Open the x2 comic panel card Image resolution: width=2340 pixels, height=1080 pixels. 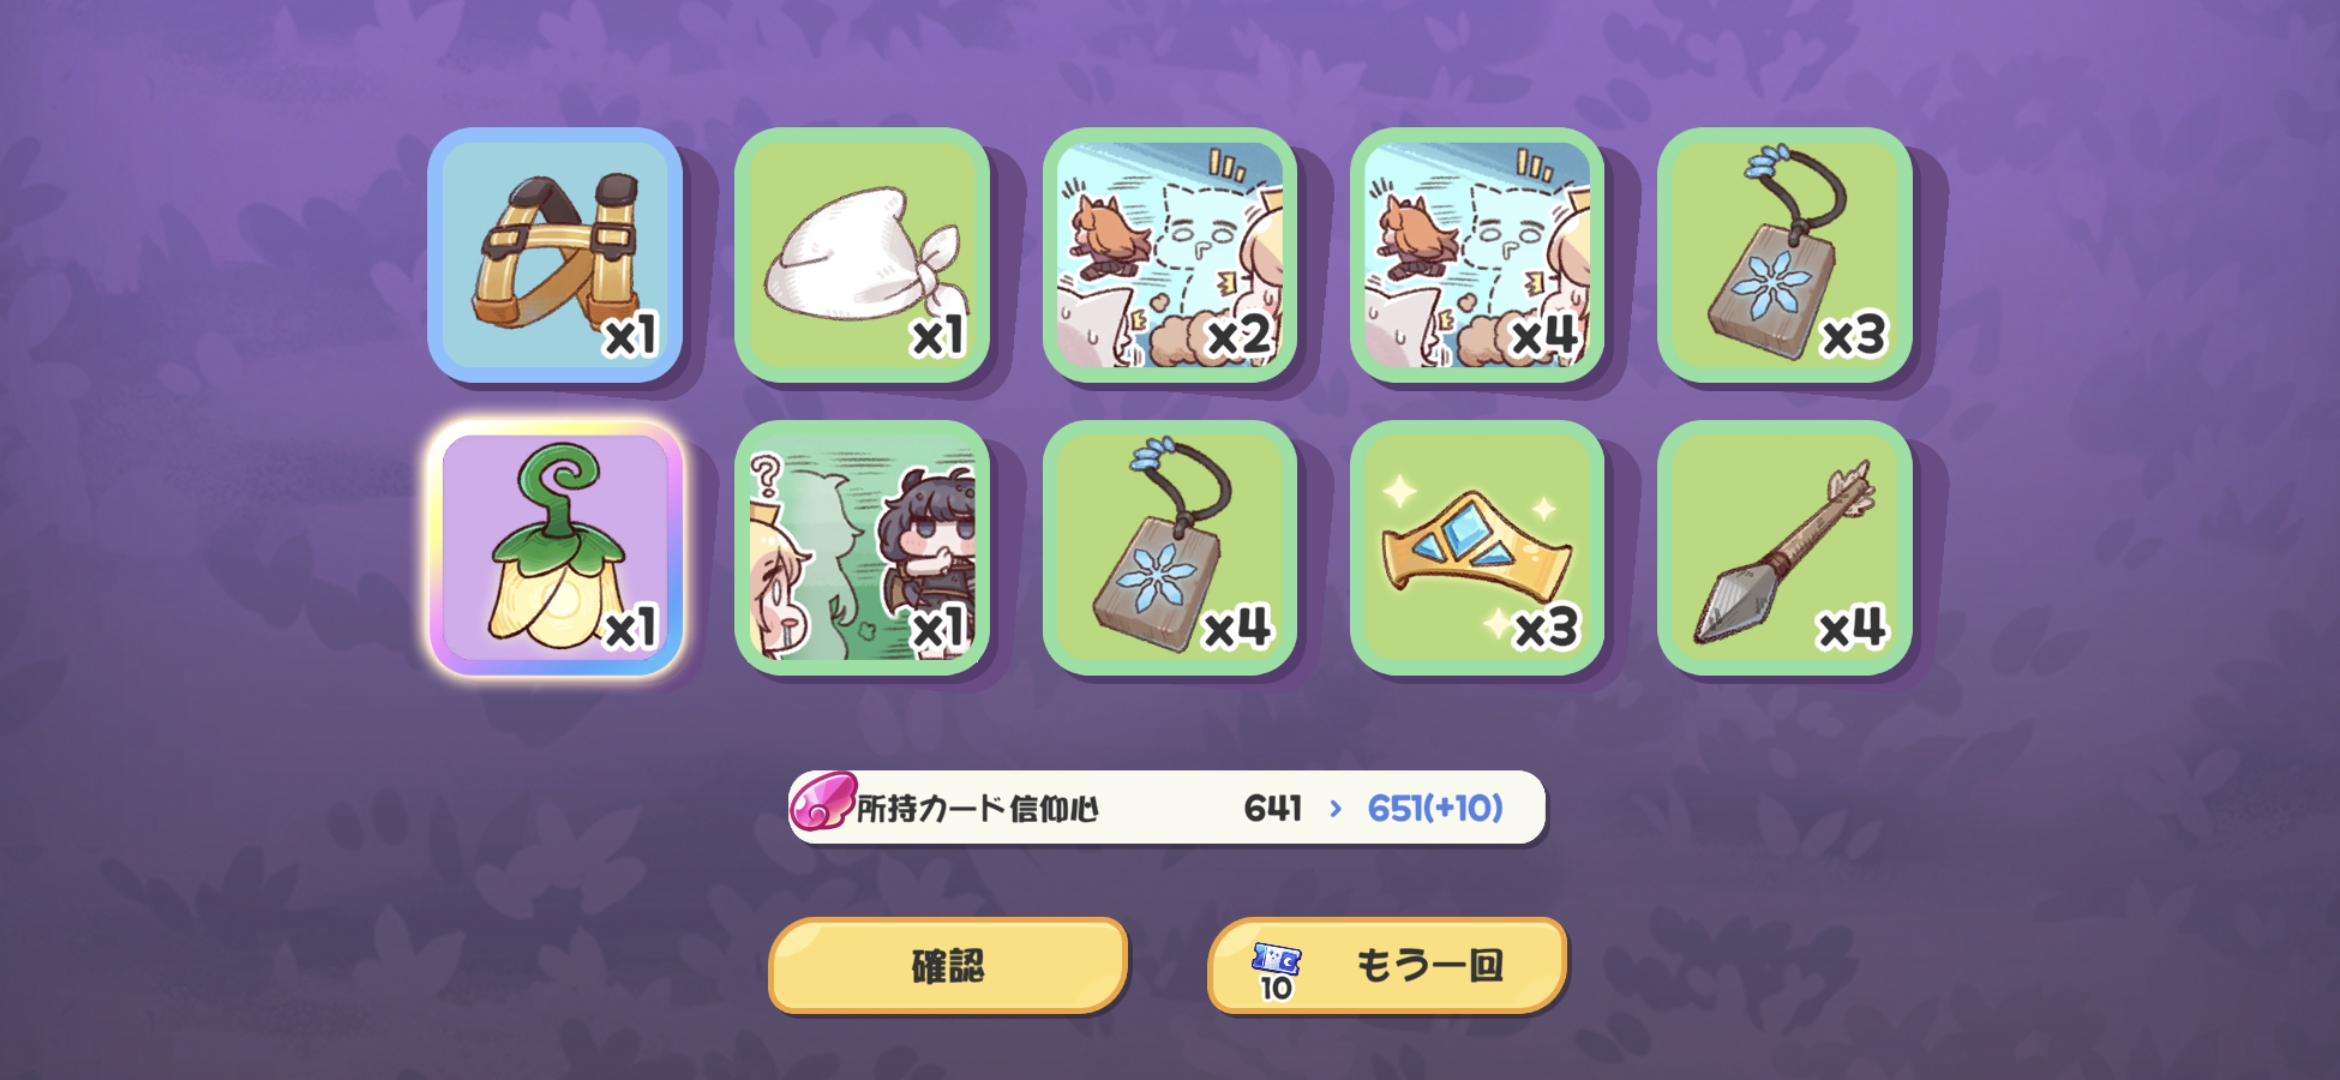click(1170, 255)
